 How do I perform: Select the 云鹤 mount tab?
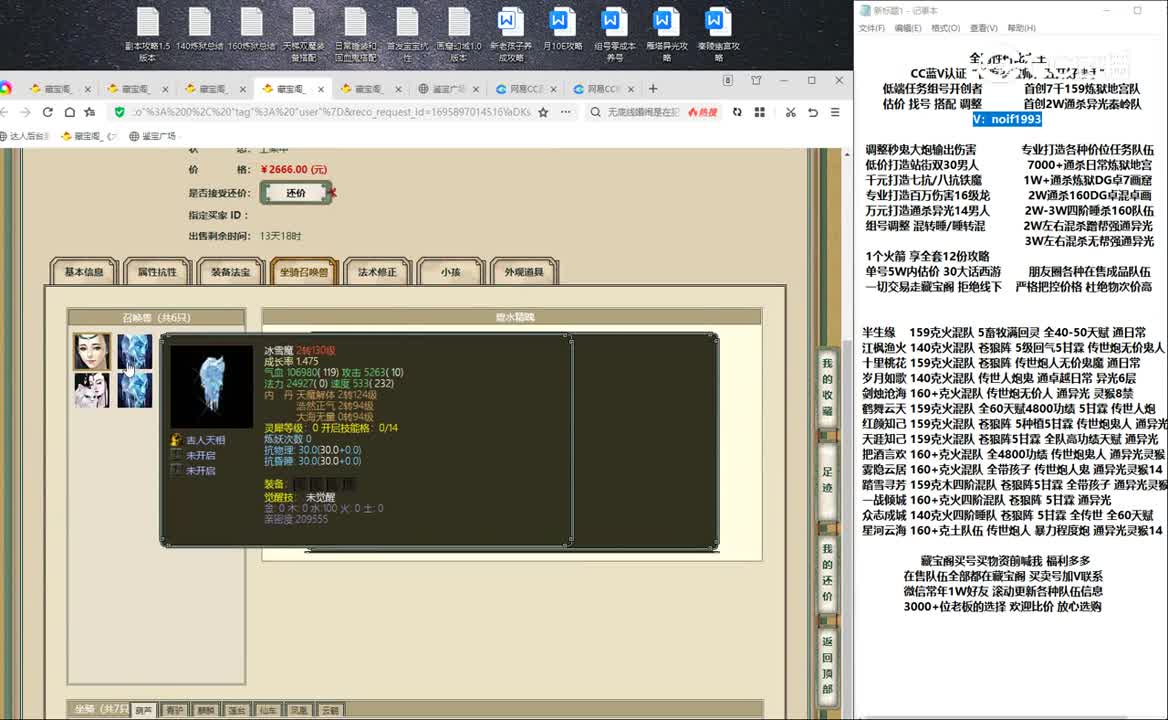pos(331,710)
